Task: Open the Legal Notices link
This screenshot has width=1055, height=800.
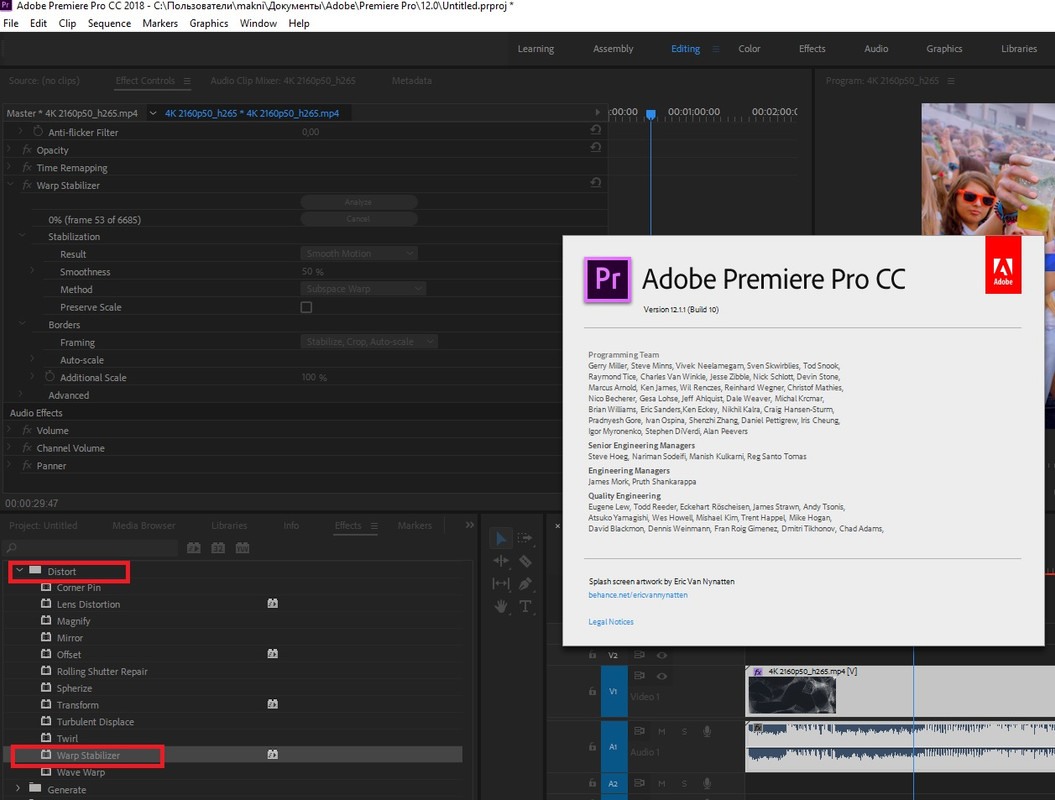Action: click(611, 622)
